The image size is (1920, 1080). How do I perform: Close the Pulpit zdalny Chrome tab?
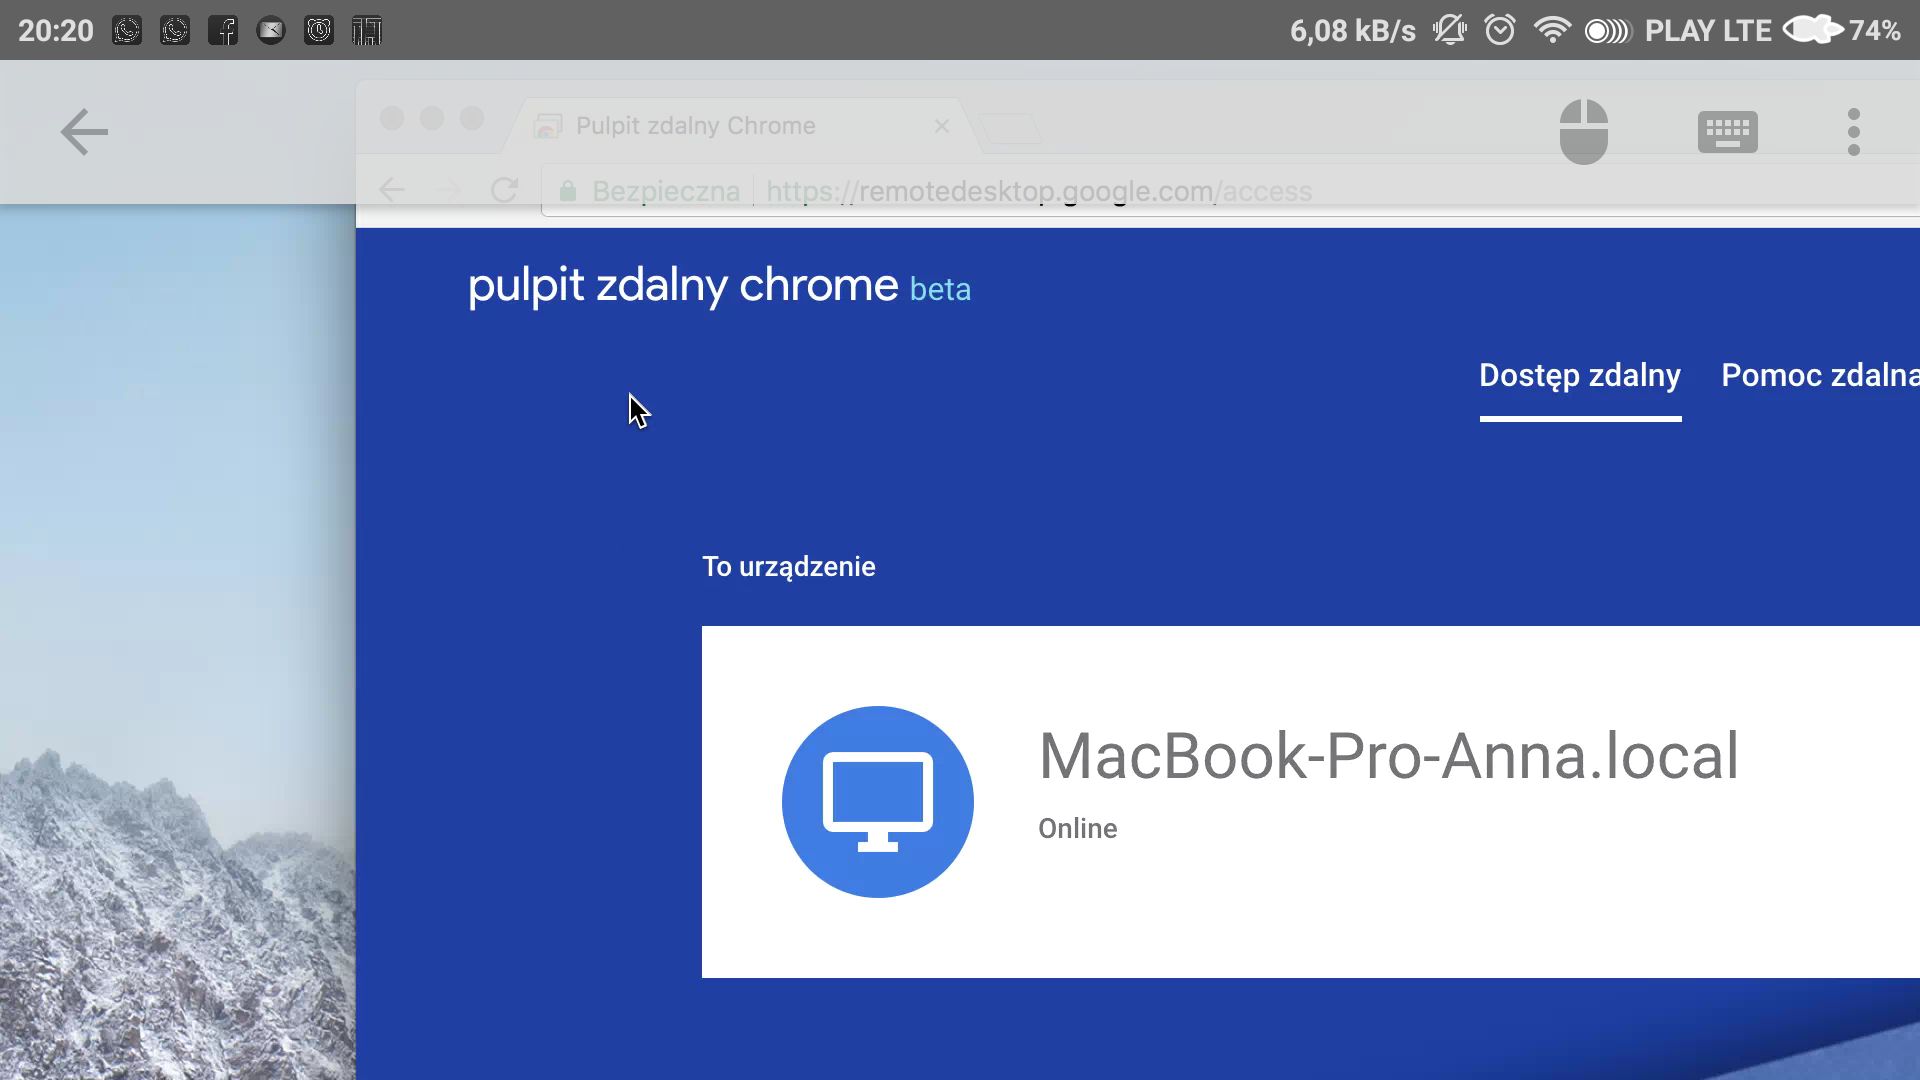(x=941, y=126)
